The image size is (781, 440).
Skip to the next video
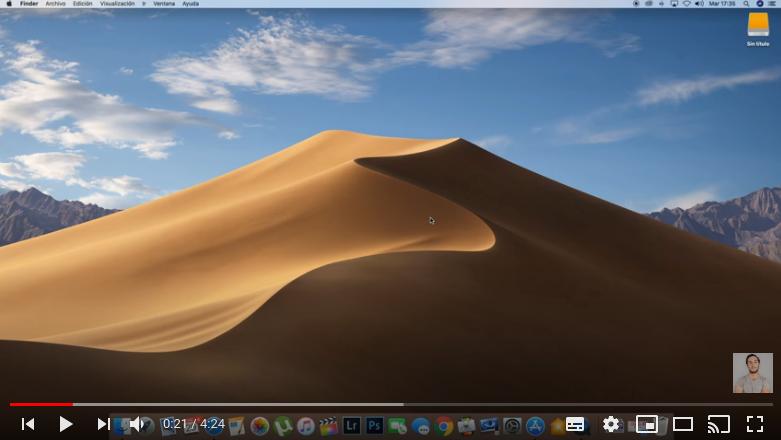[x=104, y=424]
